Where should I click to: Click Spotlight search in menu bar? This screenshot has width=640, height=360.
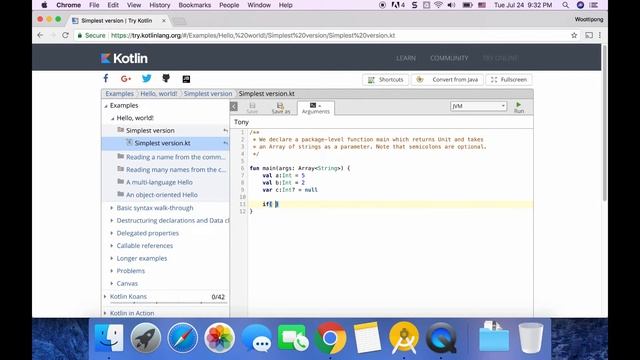[565, 5]
